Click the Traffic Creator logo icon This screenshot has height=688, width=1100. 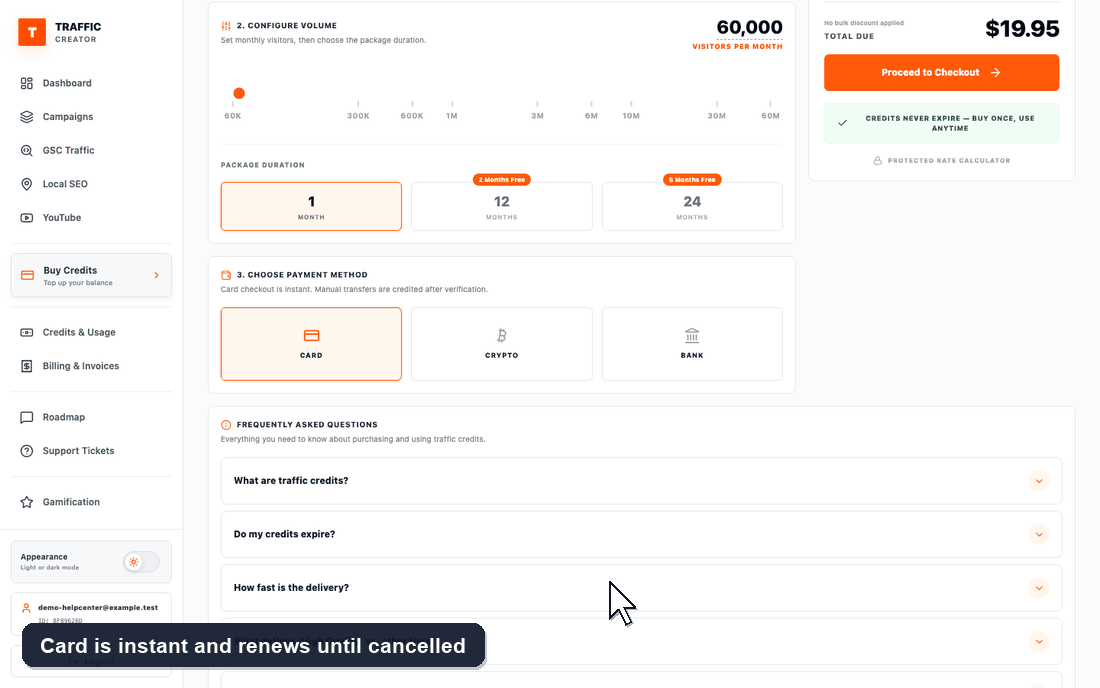pos(32,32)
